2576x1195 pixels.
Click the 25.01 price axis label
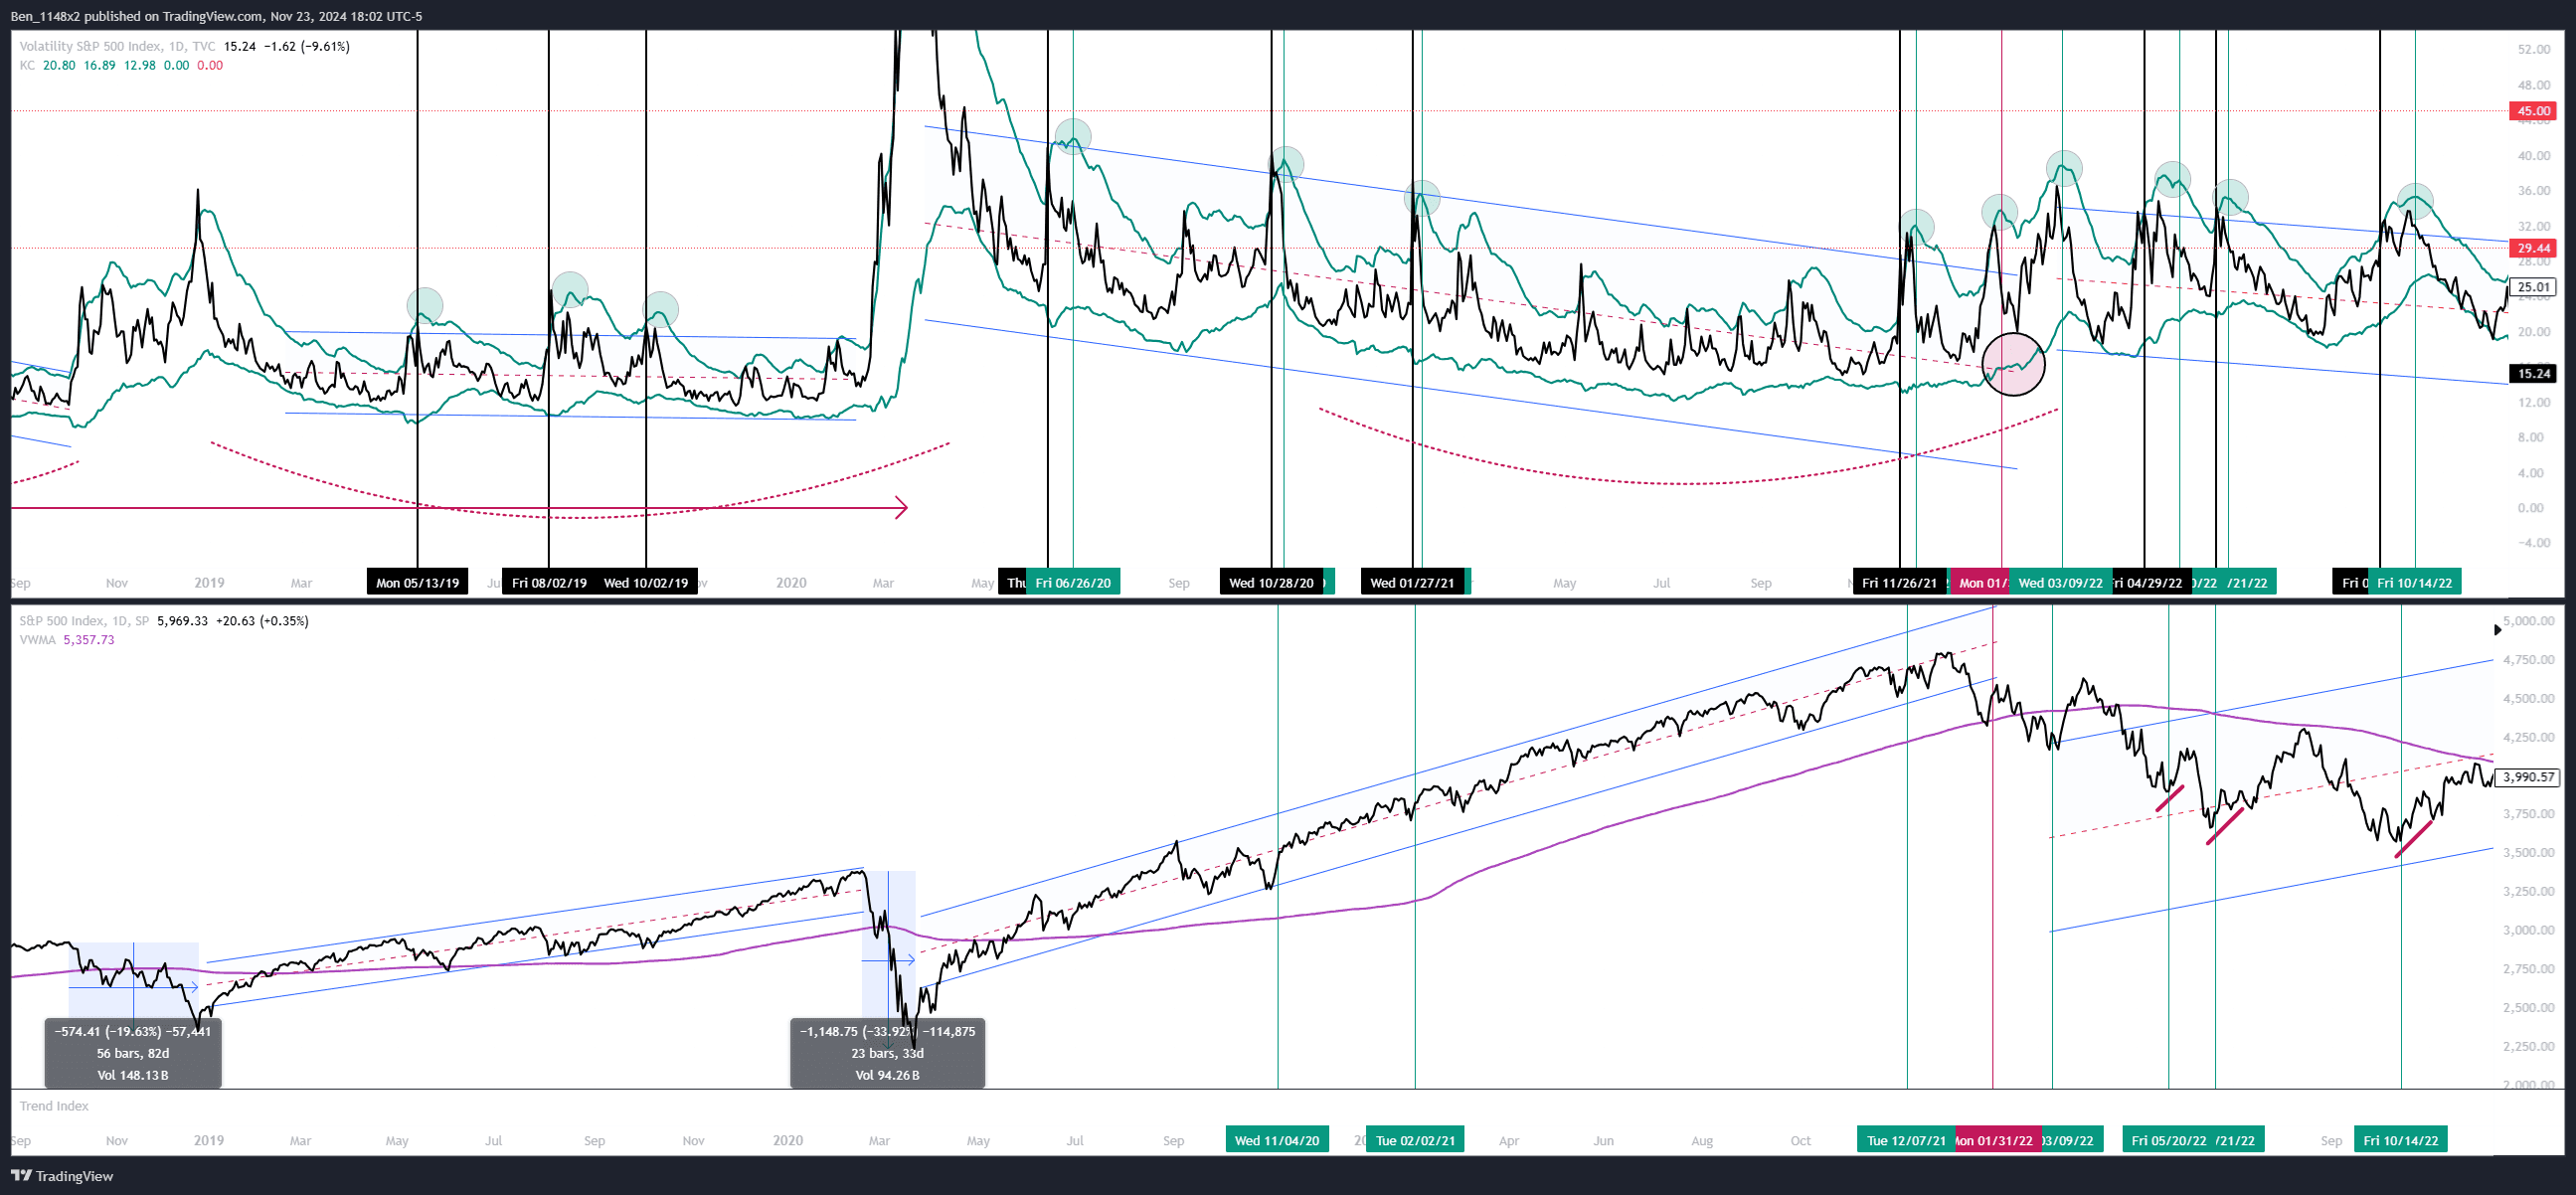coord(2533,287)
